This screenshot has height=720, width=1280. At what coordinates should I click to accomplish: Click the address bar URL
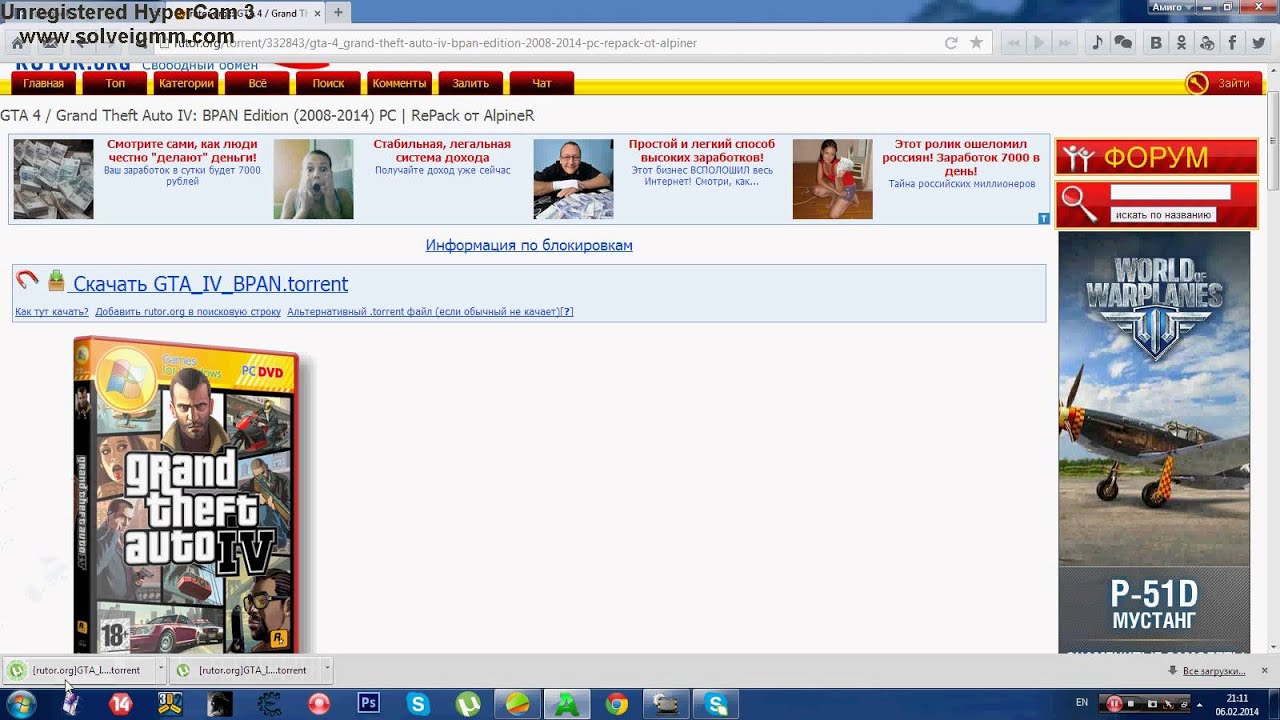(x=435, y=43)
